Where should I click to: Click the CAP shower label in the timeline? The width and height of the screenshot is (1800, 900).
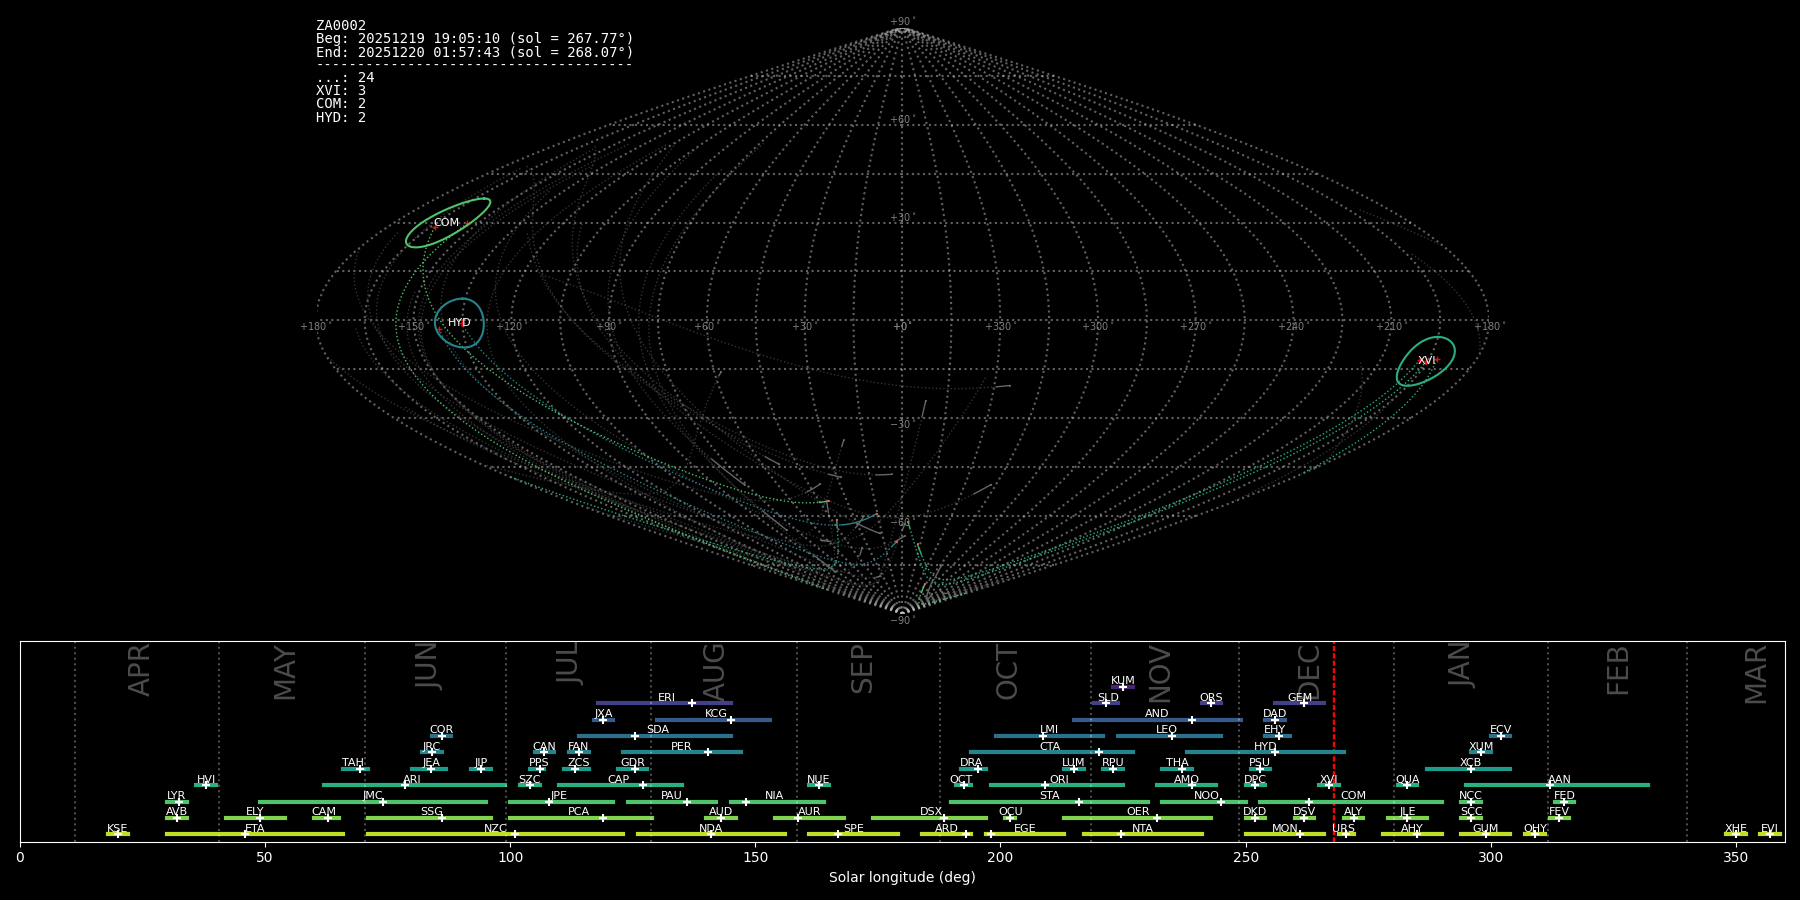pyautogui.click(x=619, y=780)
